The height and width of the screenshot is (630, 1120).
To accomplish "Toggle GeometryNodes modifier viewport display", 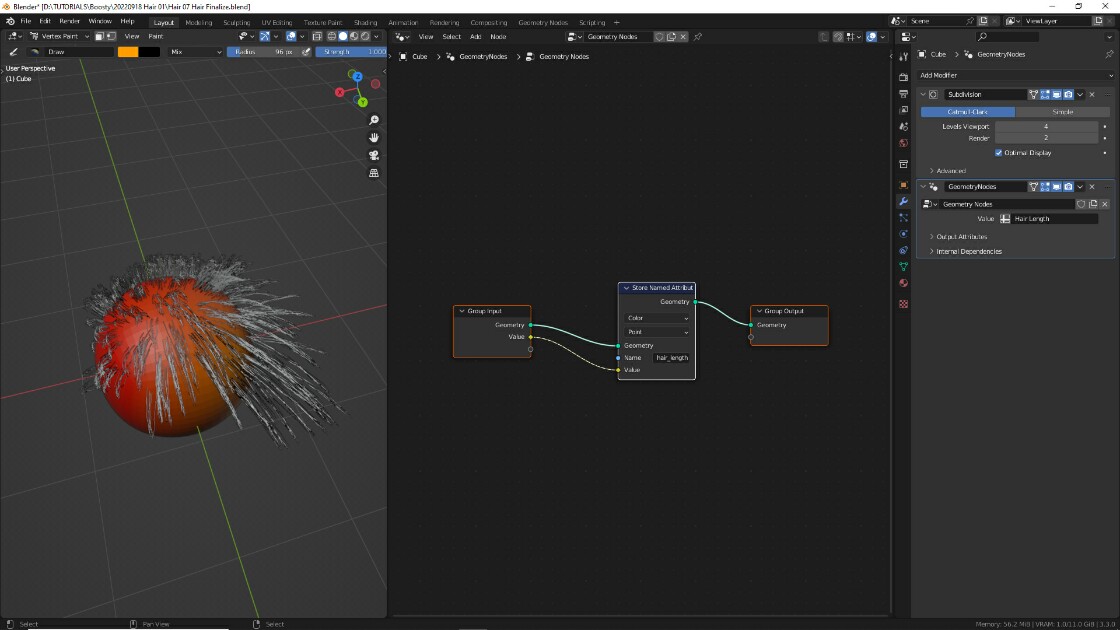I will 1056,186.
